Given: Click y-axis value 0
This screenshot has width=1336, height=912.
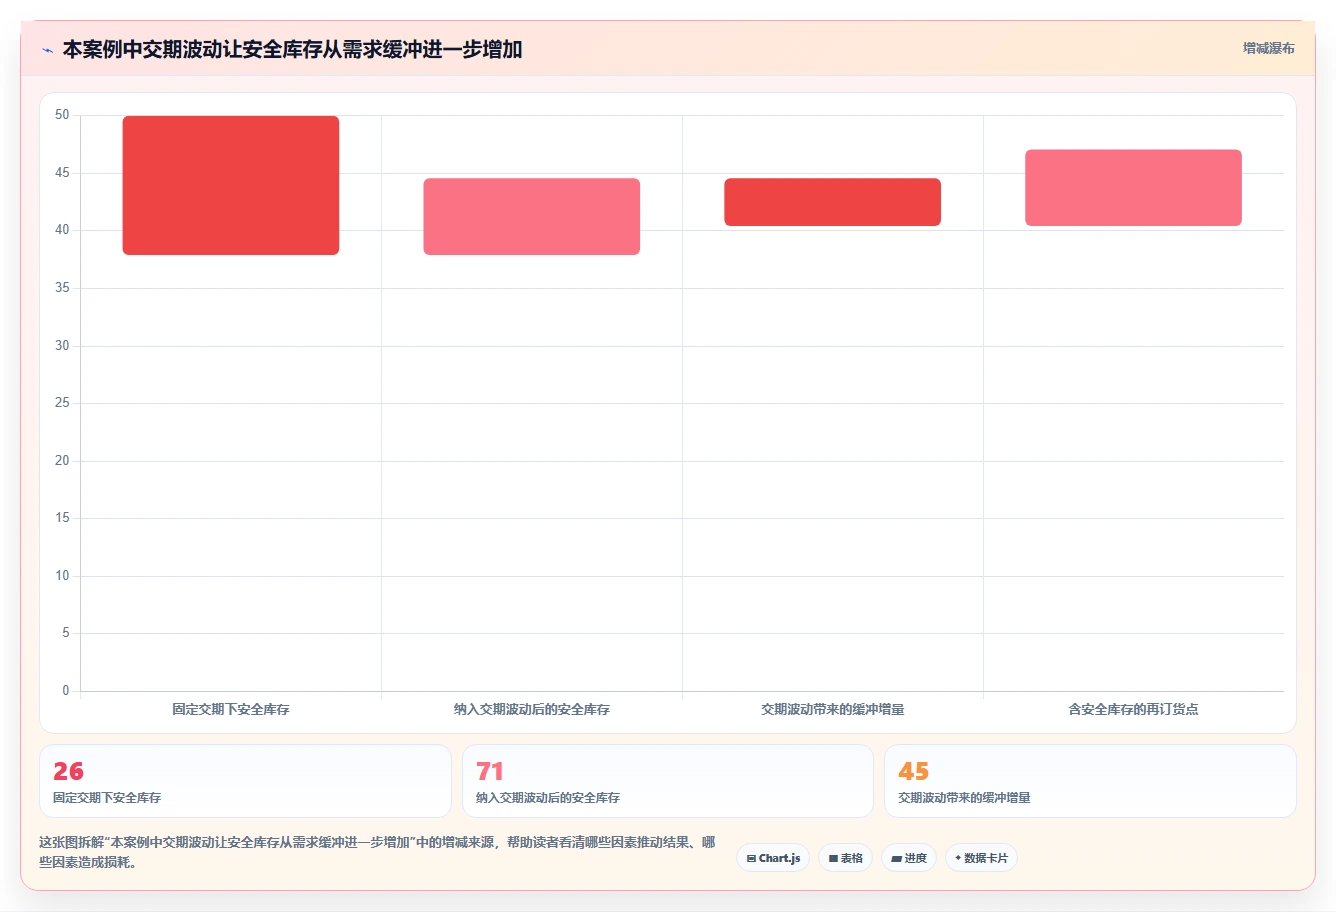Looking at the screenshot, I should point(66,690).
